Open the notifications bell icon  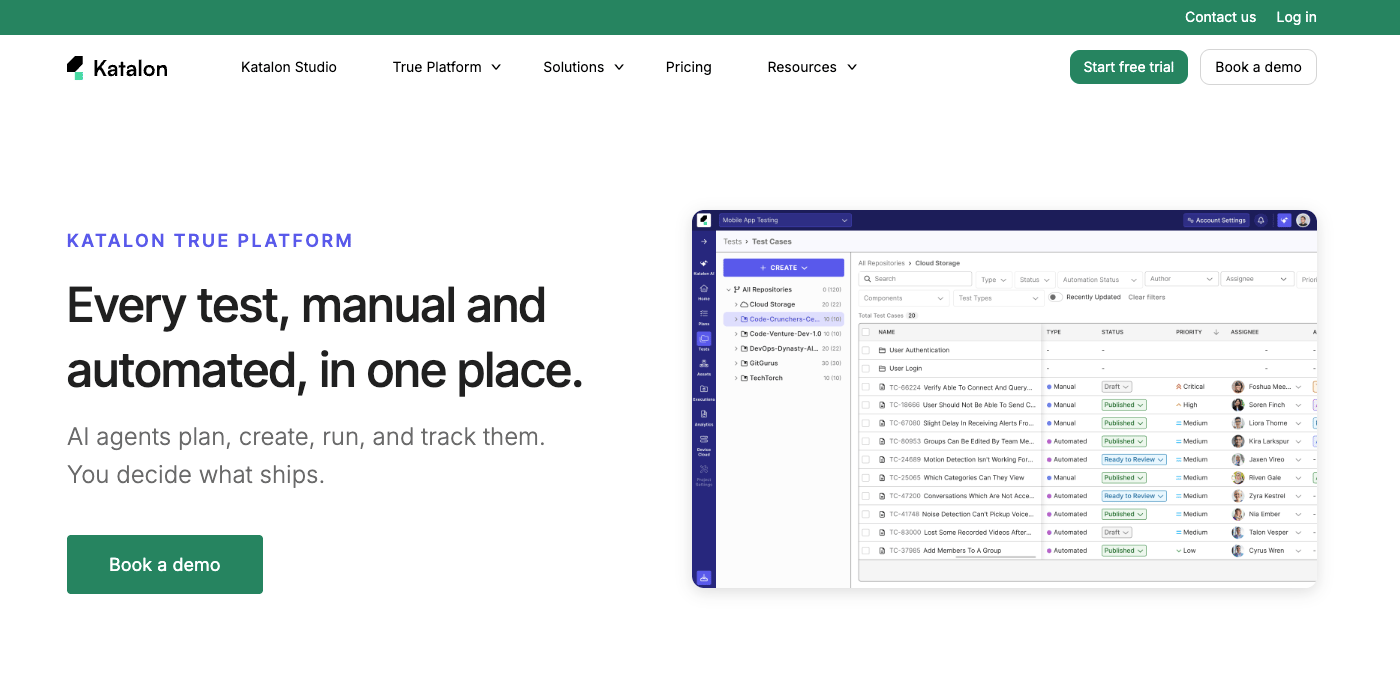click(x=1261, y=220)
